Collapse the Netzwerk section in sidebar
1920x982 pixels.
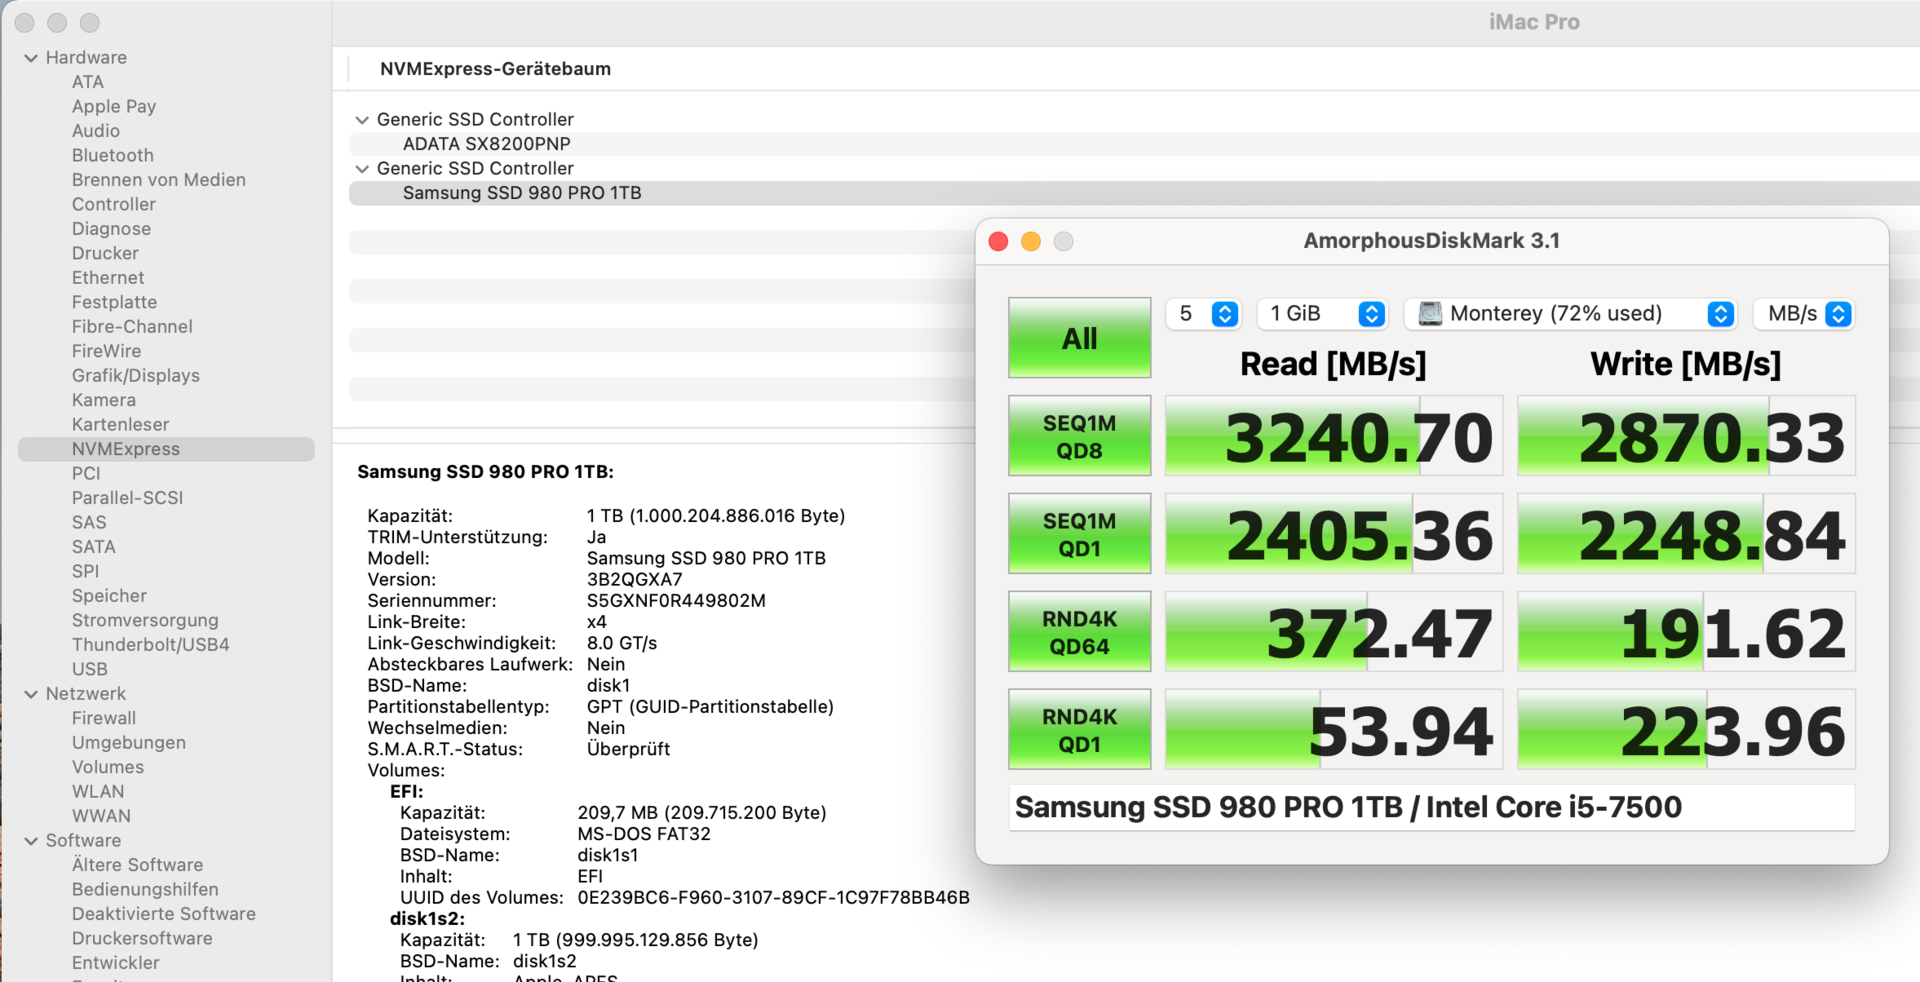click(x=31, y=694)
